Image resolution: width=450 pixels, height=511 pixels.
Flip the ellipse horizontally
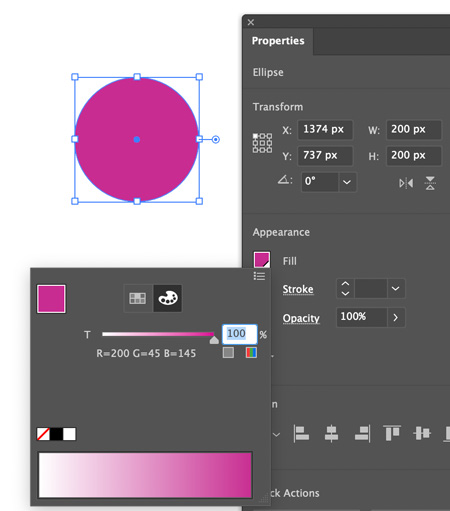tap(406, 183)
